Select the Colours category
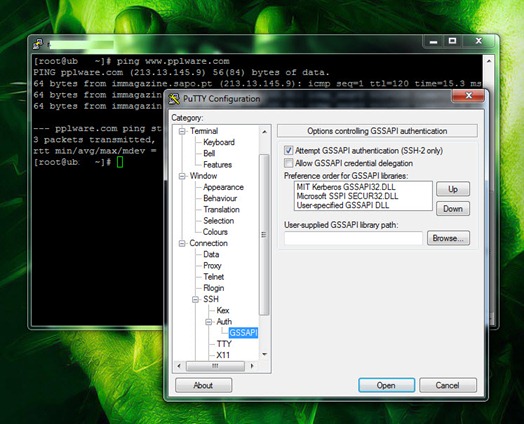Viewport: 524px width, 424px height. click(215, 232)
